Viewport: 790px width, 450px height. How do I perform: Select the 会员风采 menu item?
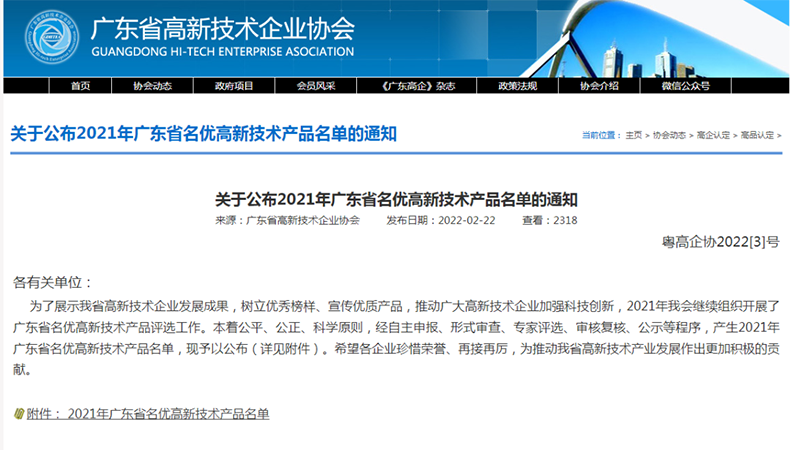point(316,86)
